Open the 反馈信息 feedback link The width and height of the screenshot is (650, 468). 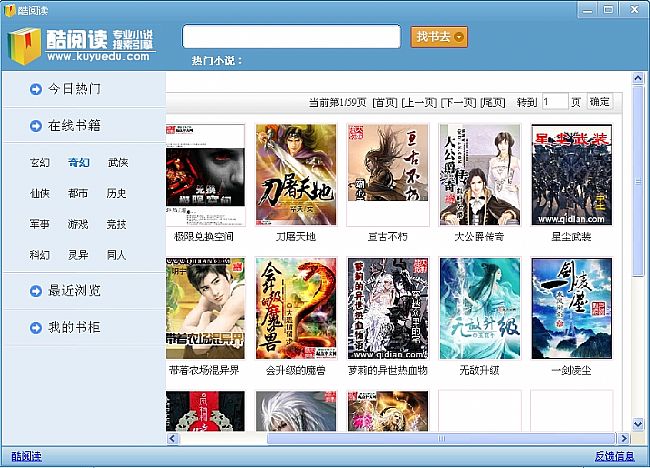614,456
